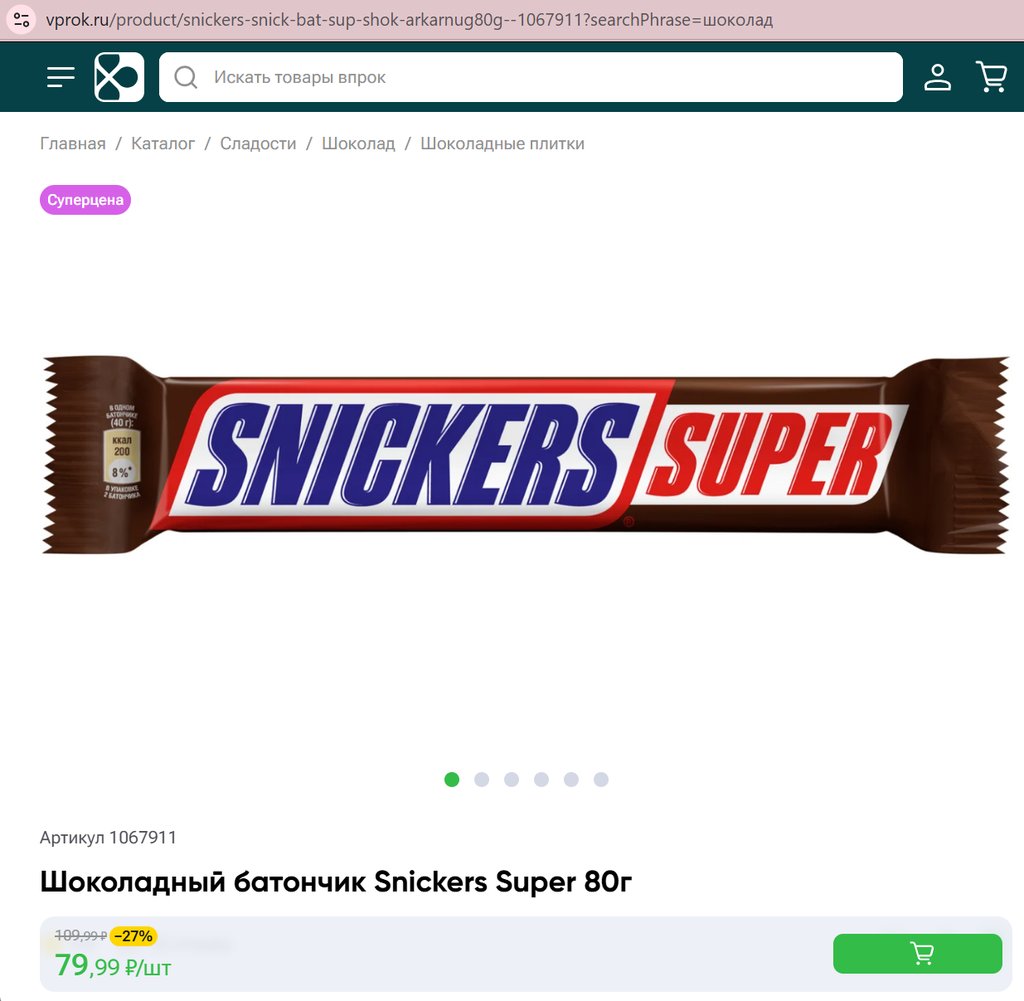Open Шоколадные плитки breadcrumb
Image resolution: width=1024 pixels, height=1001 pixels.
[502, 144]
